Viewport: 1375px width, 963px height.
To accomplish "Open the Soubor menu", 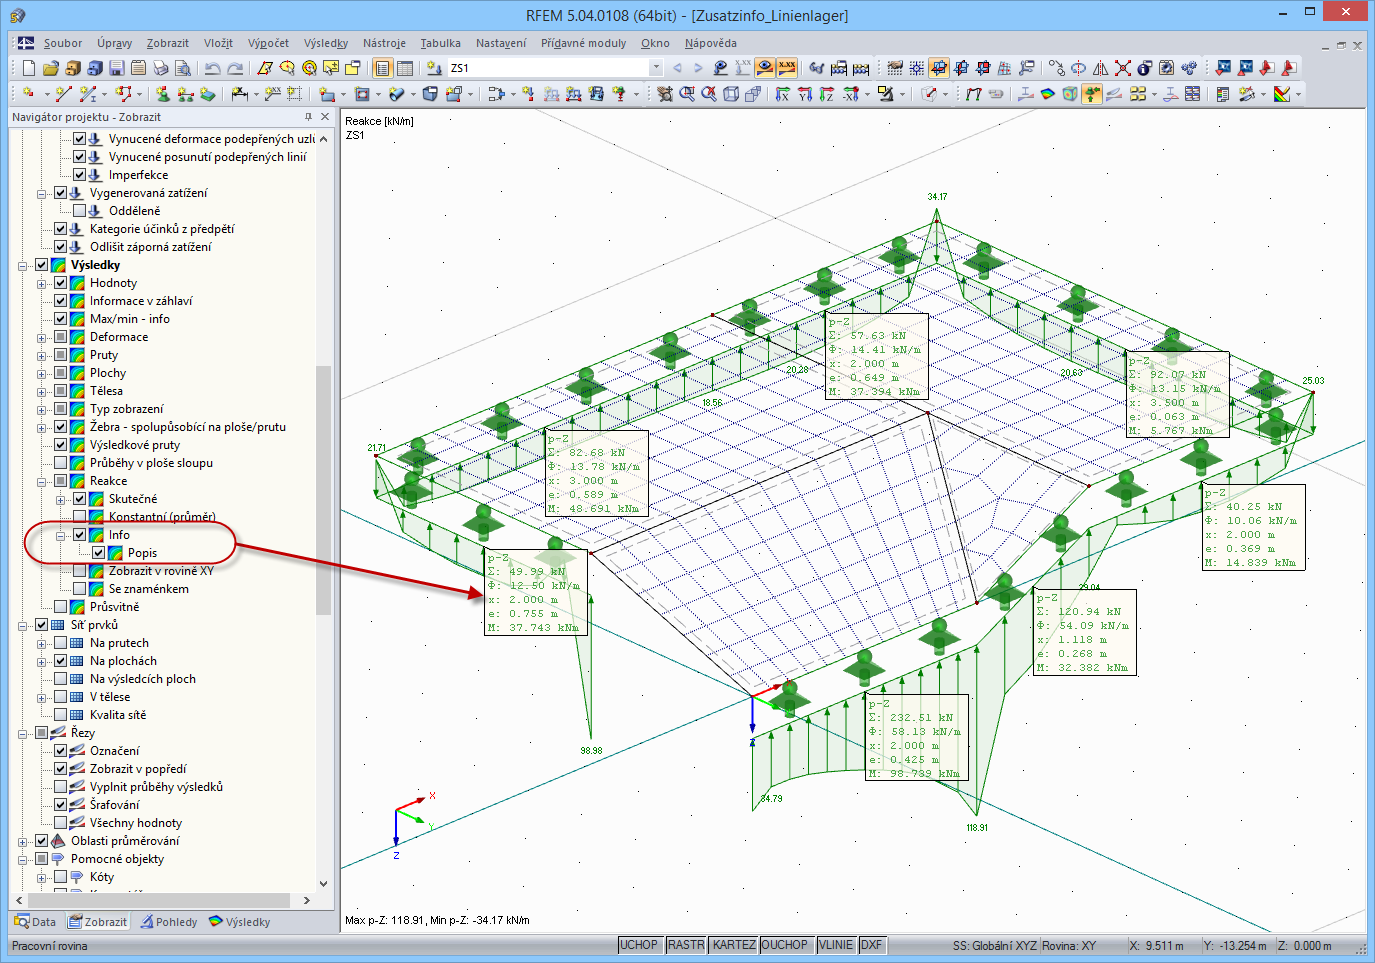I will (63, 43).
